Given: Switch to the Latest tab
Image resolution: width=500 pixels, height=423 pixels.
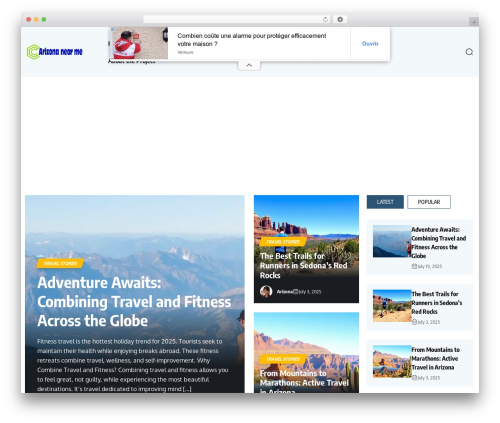Looking at the screenshot, I should [x=385, y=202].
